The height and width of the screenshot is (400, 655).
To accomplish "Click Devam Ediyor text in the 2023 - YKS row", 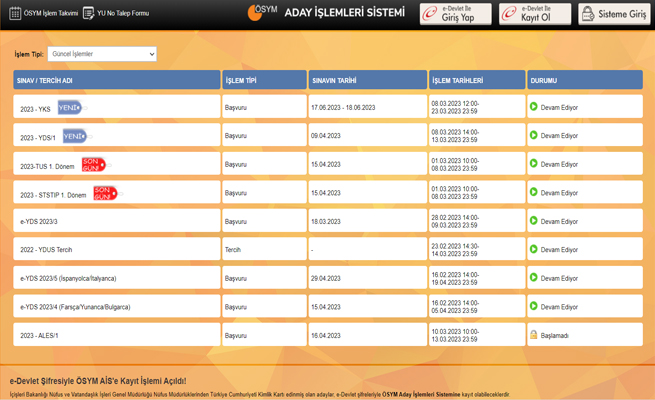I will coord(559,108).
